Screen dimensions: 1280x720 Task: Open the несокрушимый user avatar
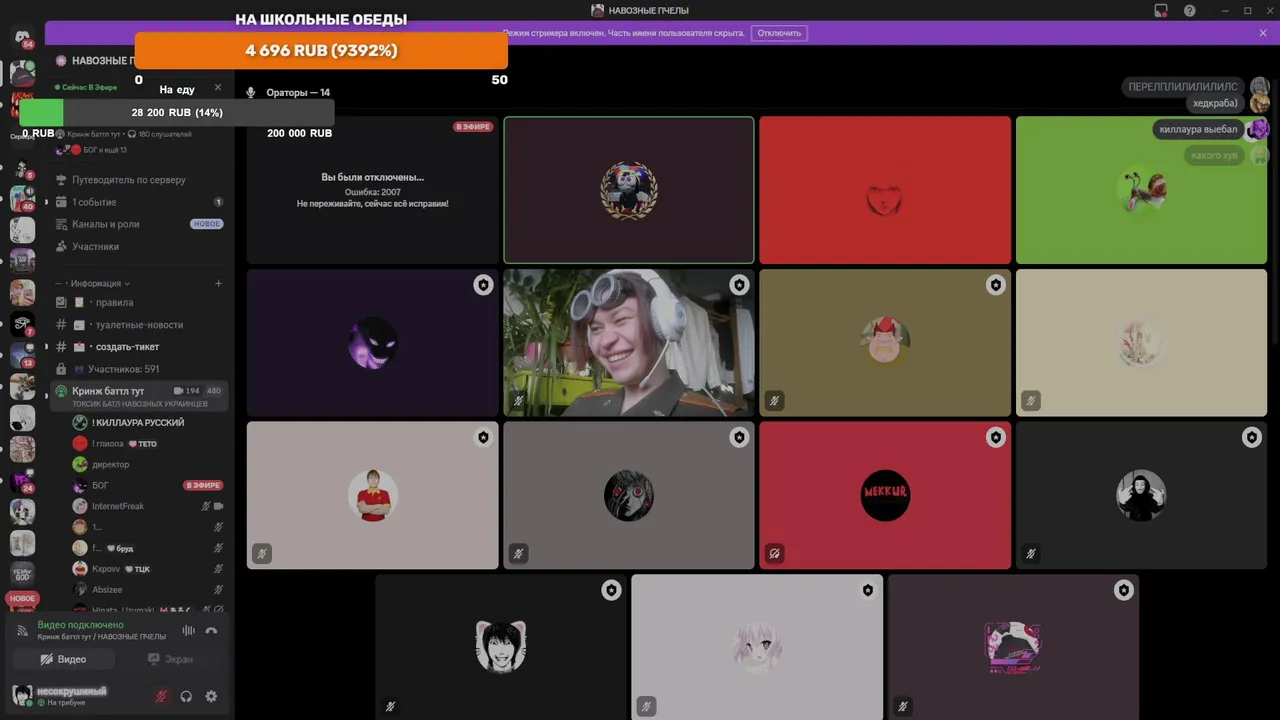tap(22, 695)
